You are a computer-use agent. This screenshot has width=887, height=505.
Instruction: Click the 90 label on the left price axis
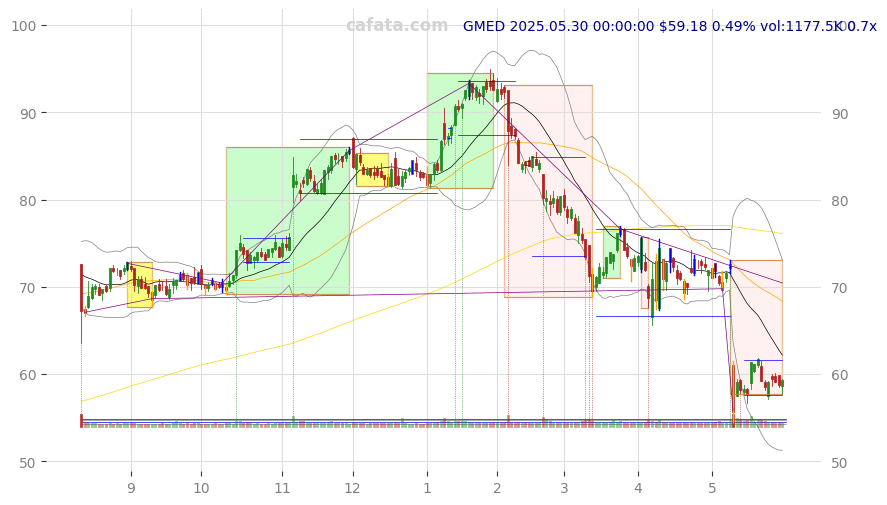click(27, 114)
